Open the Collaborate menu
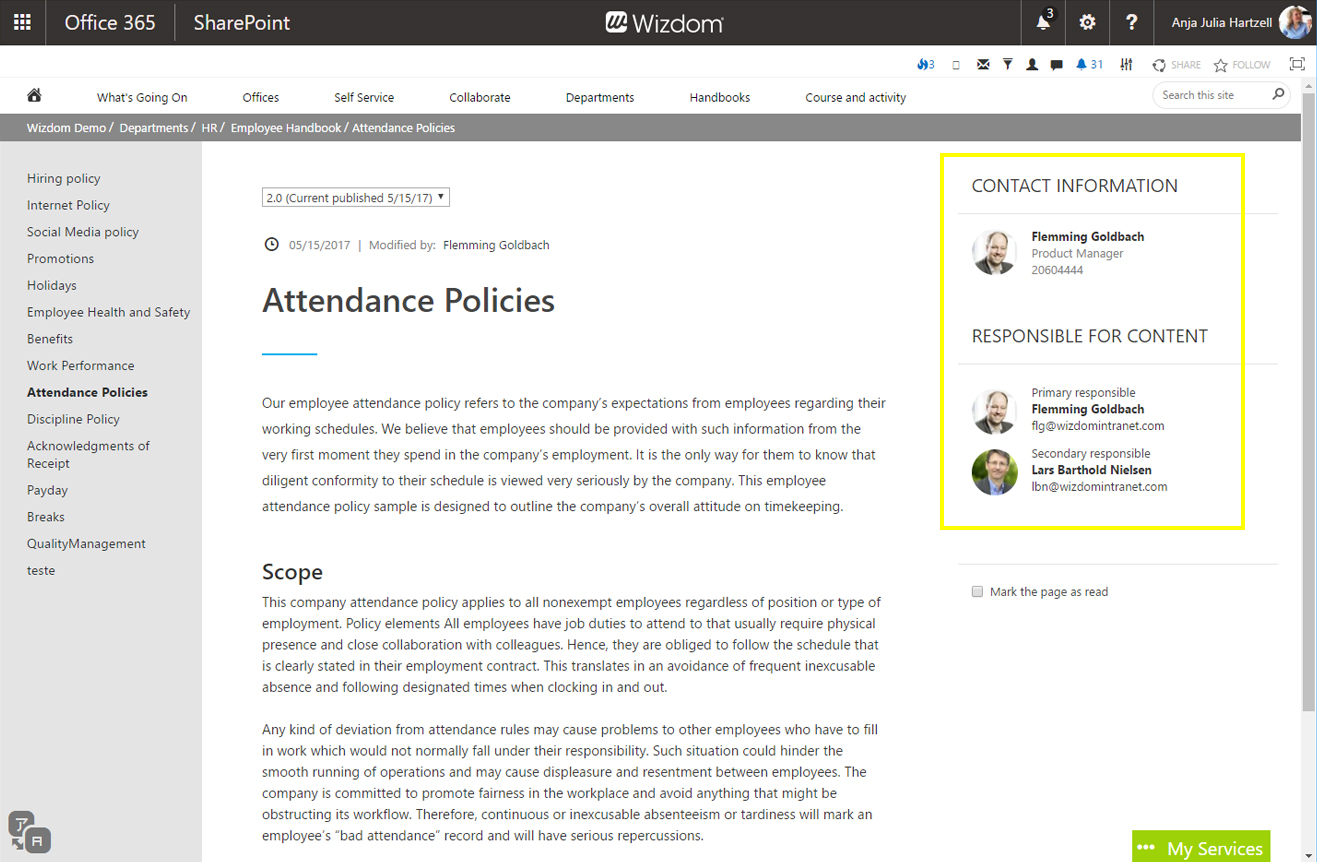 (x=480, y=98)
